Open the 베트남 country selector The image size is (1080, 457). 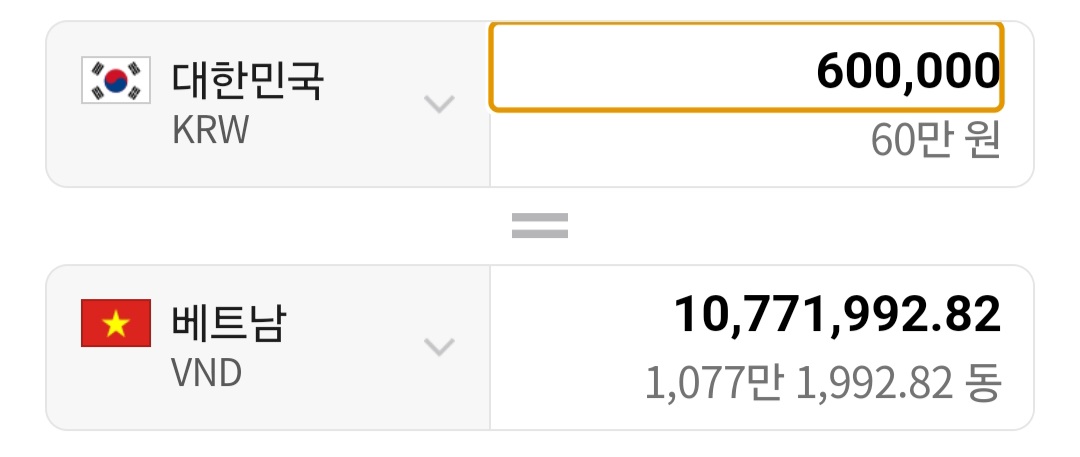tap(228, 324)
